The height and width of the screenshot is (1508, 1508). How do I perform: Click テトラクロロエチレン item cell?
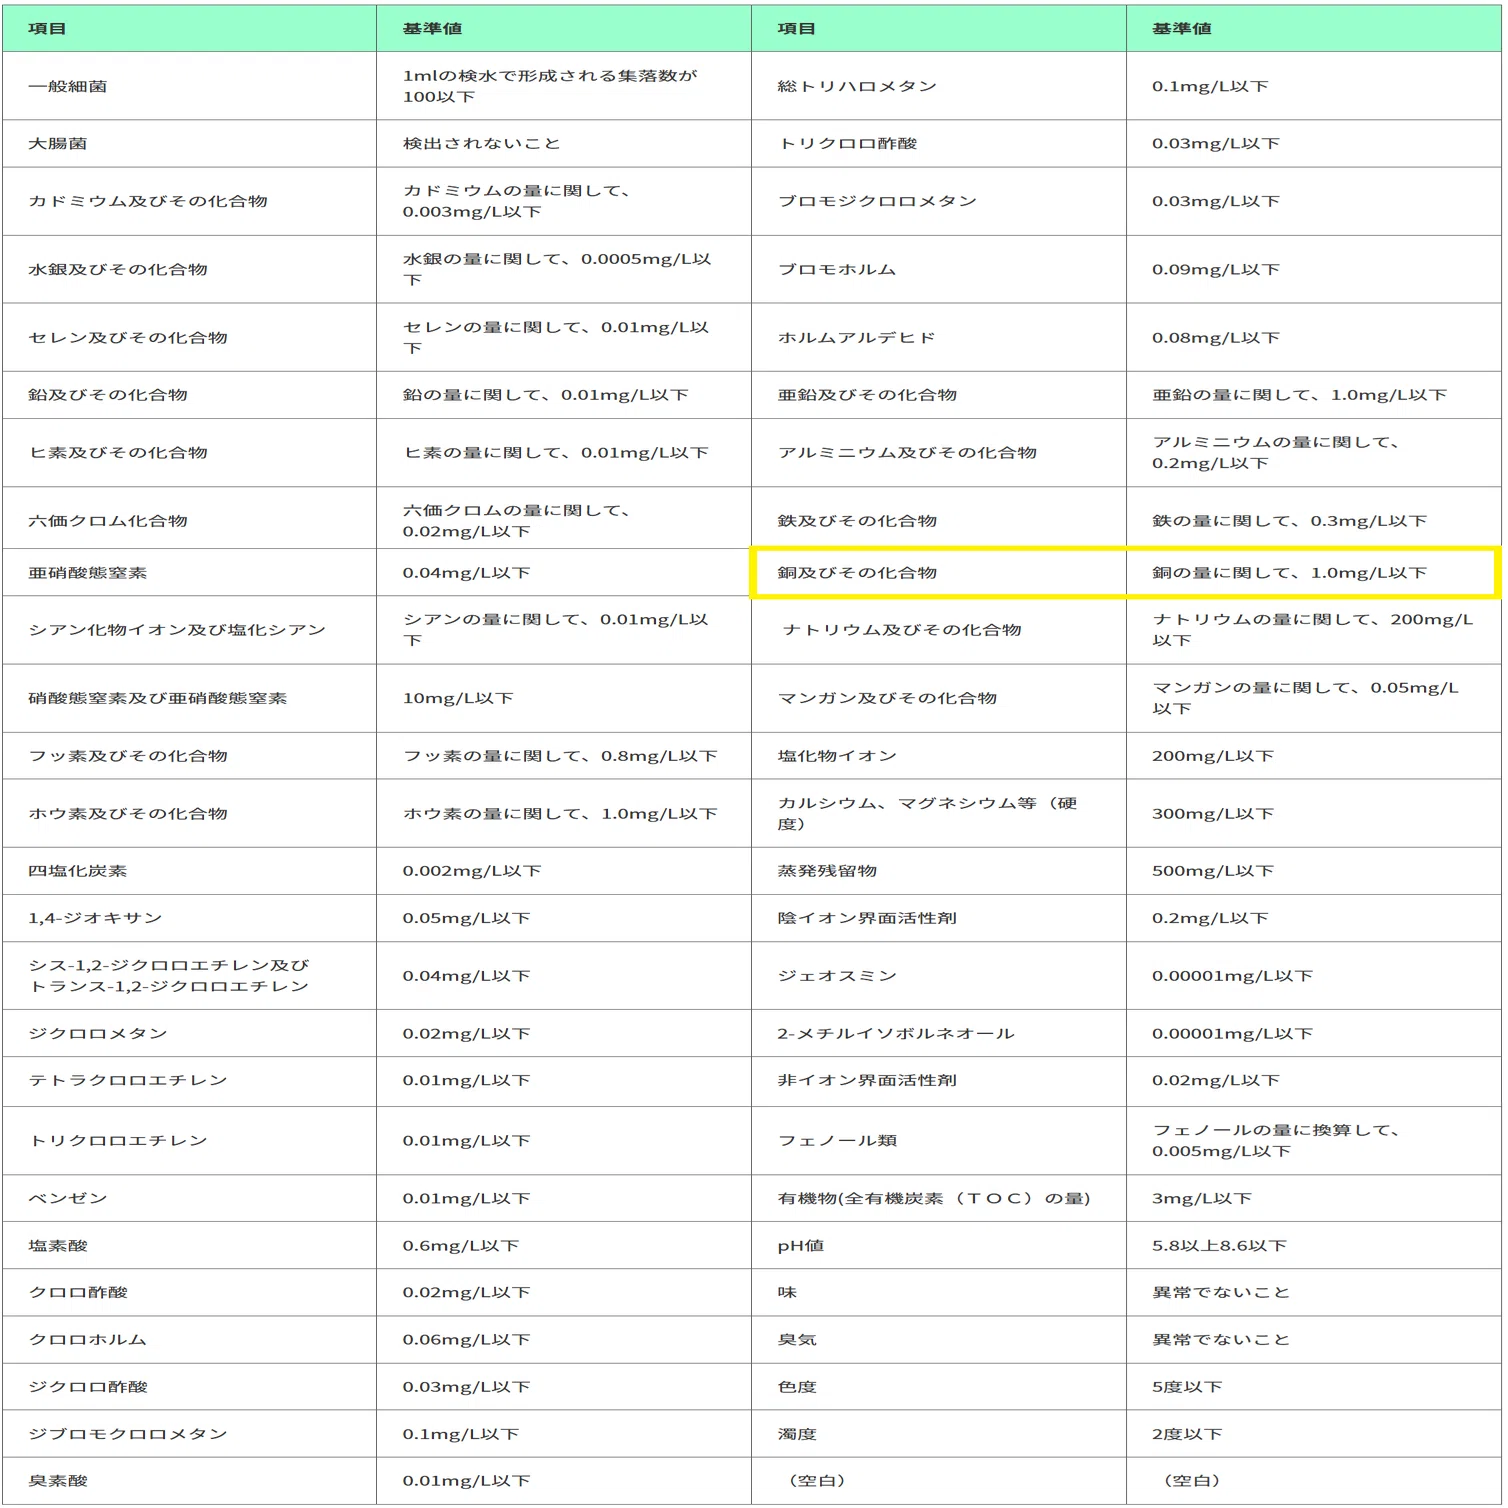[x=189, y=1081]
